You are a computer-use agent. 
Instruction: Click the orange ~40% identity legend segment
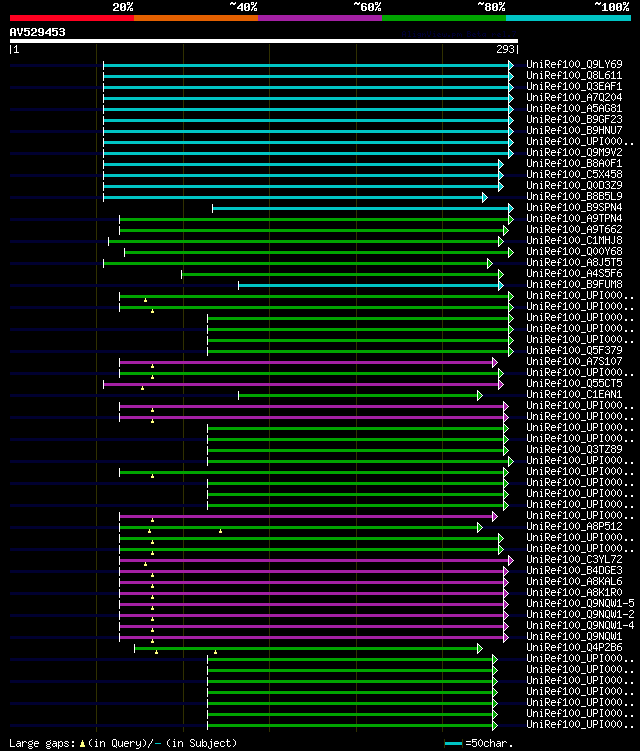196,18
